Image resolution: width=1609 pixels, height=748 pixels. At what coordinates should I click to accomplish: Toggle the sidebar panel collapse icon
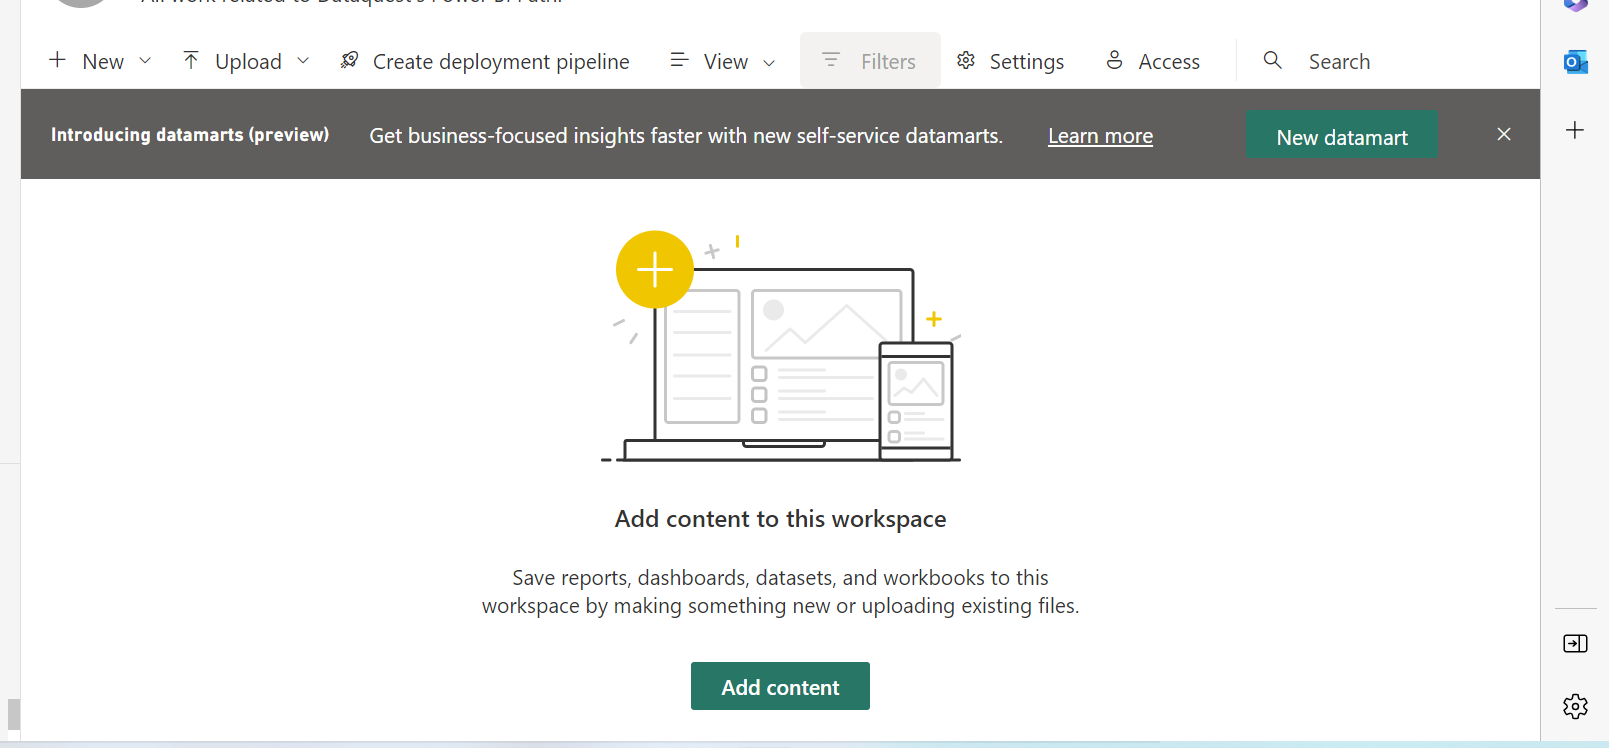point(1575,643)
